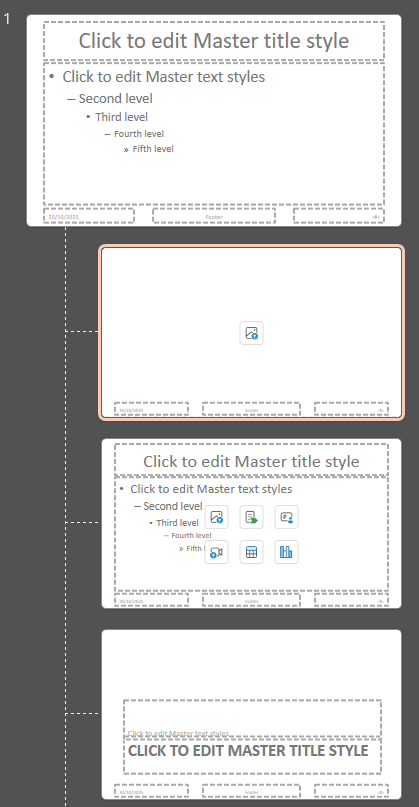The width and height of the screenshot is (419, 807).
Task: Click the Insert Video icon in the content layout
Action: point(216,552)
